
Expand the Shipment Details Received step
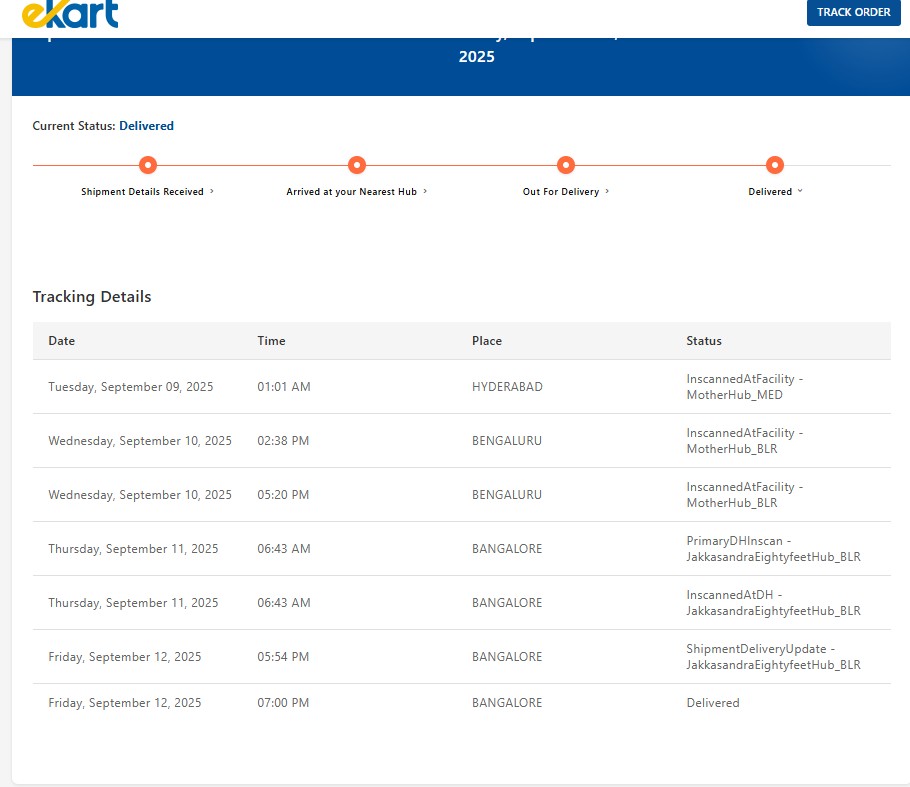[148, 191]
